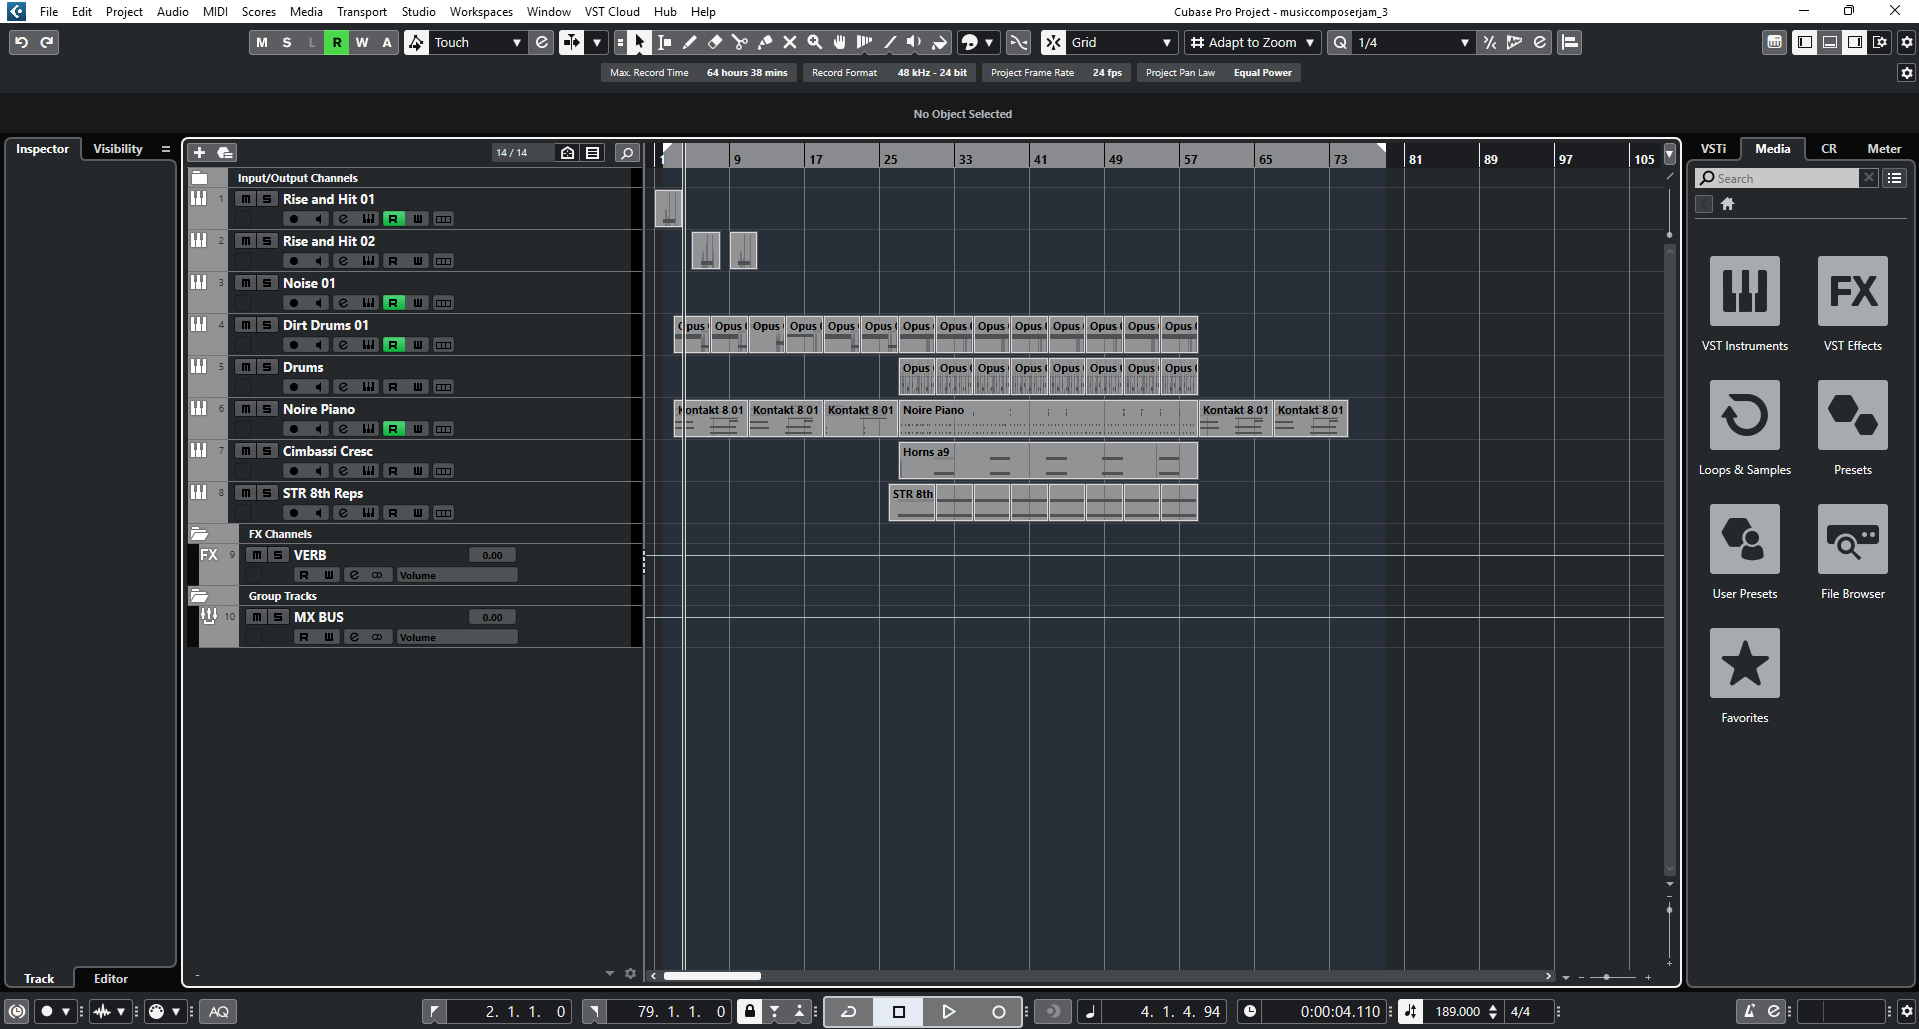The height and width of the screenshot is (1029, 1919).
Task: Select the Erase tool
Action: [715, 42]
